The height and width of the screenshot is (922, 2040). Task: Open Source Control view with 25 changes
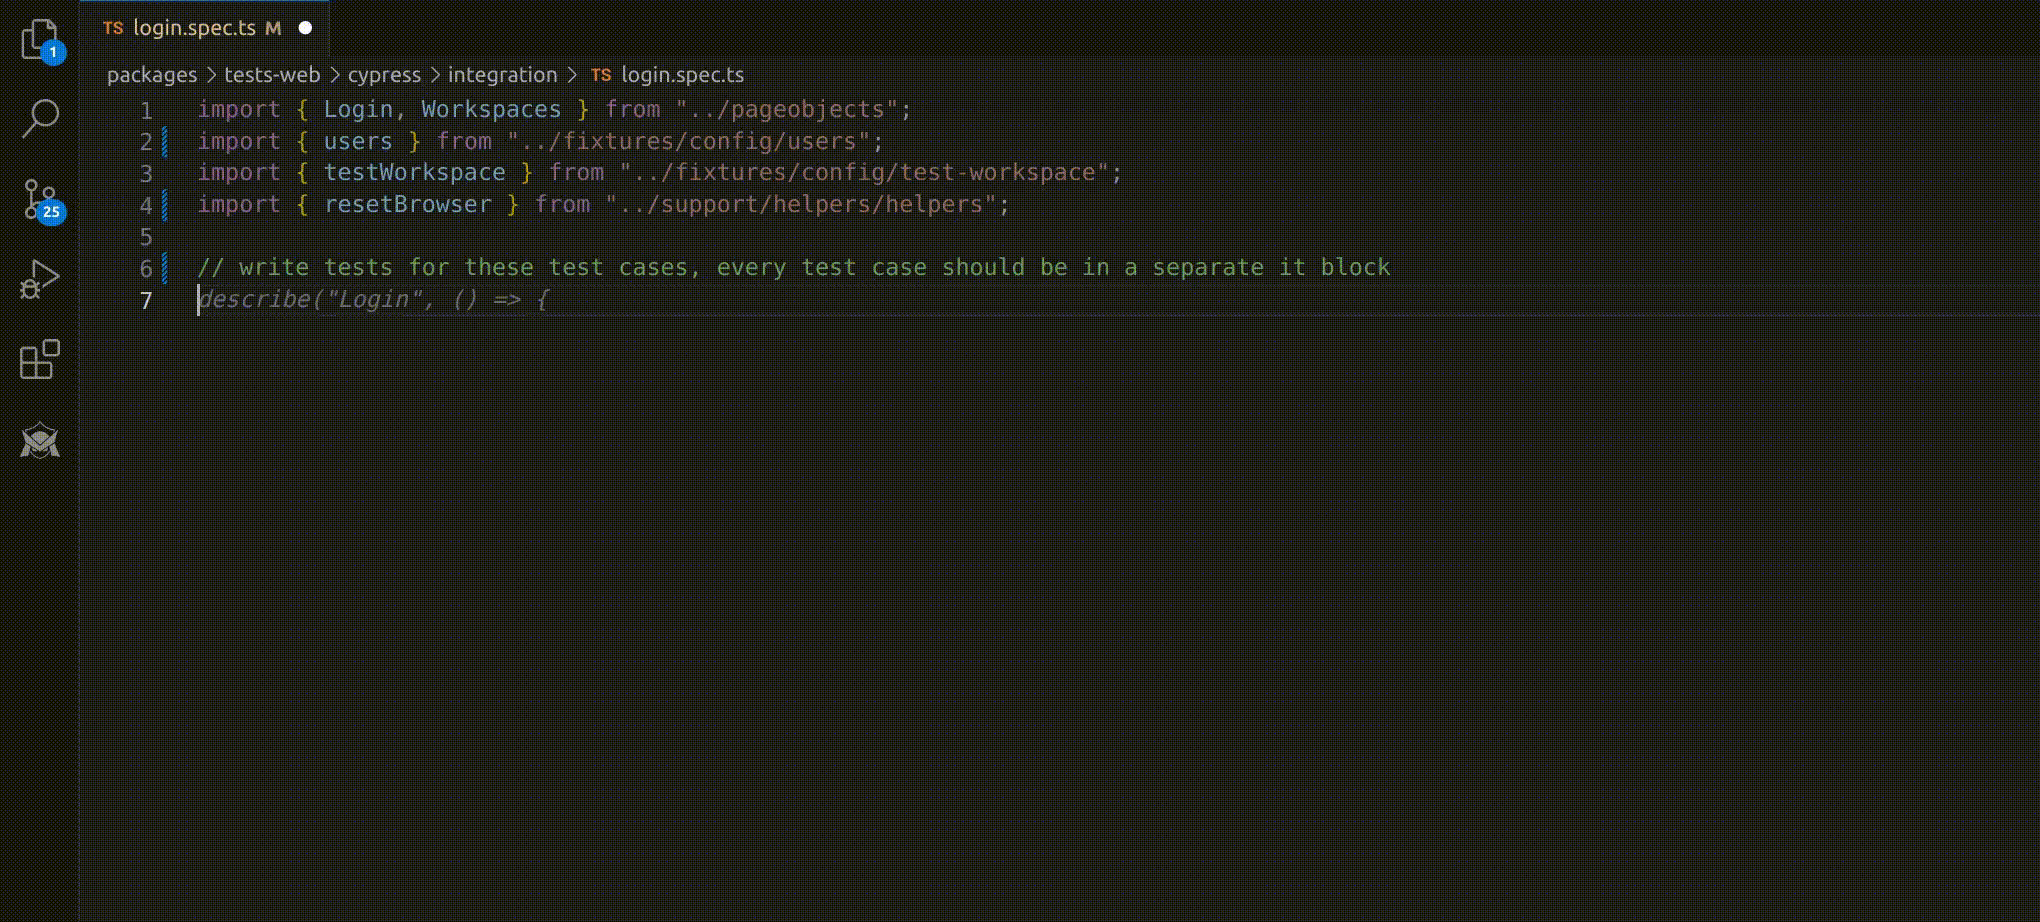click(41, 200)
